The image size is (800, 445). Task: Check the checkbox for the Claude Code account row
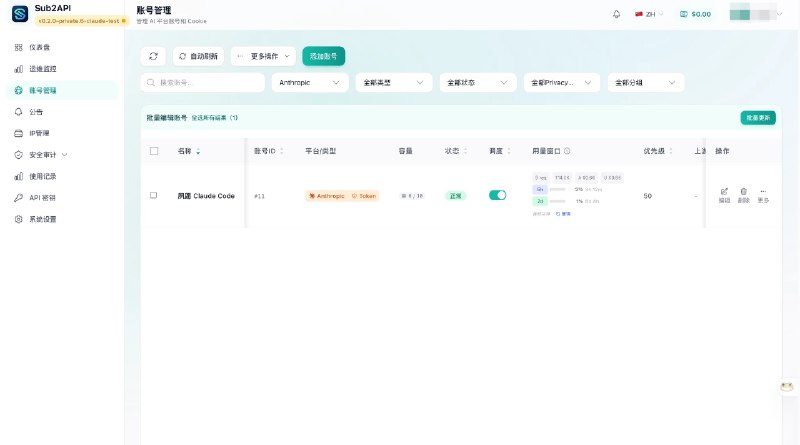point(154,195)
